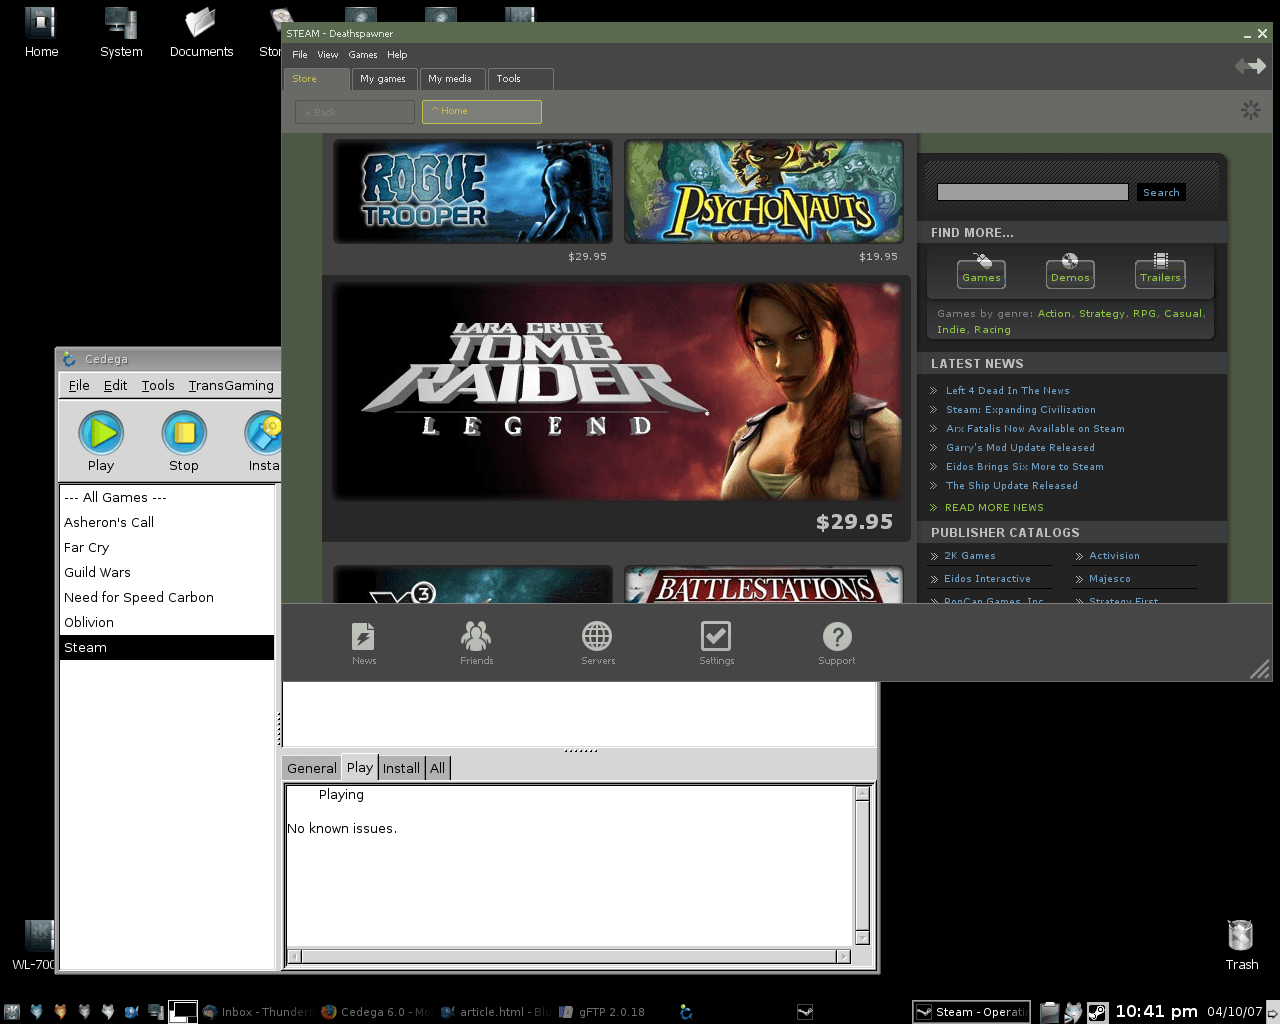
Task: Open the Servers globe icon in Steam
Action: click(x=597, y=636)
